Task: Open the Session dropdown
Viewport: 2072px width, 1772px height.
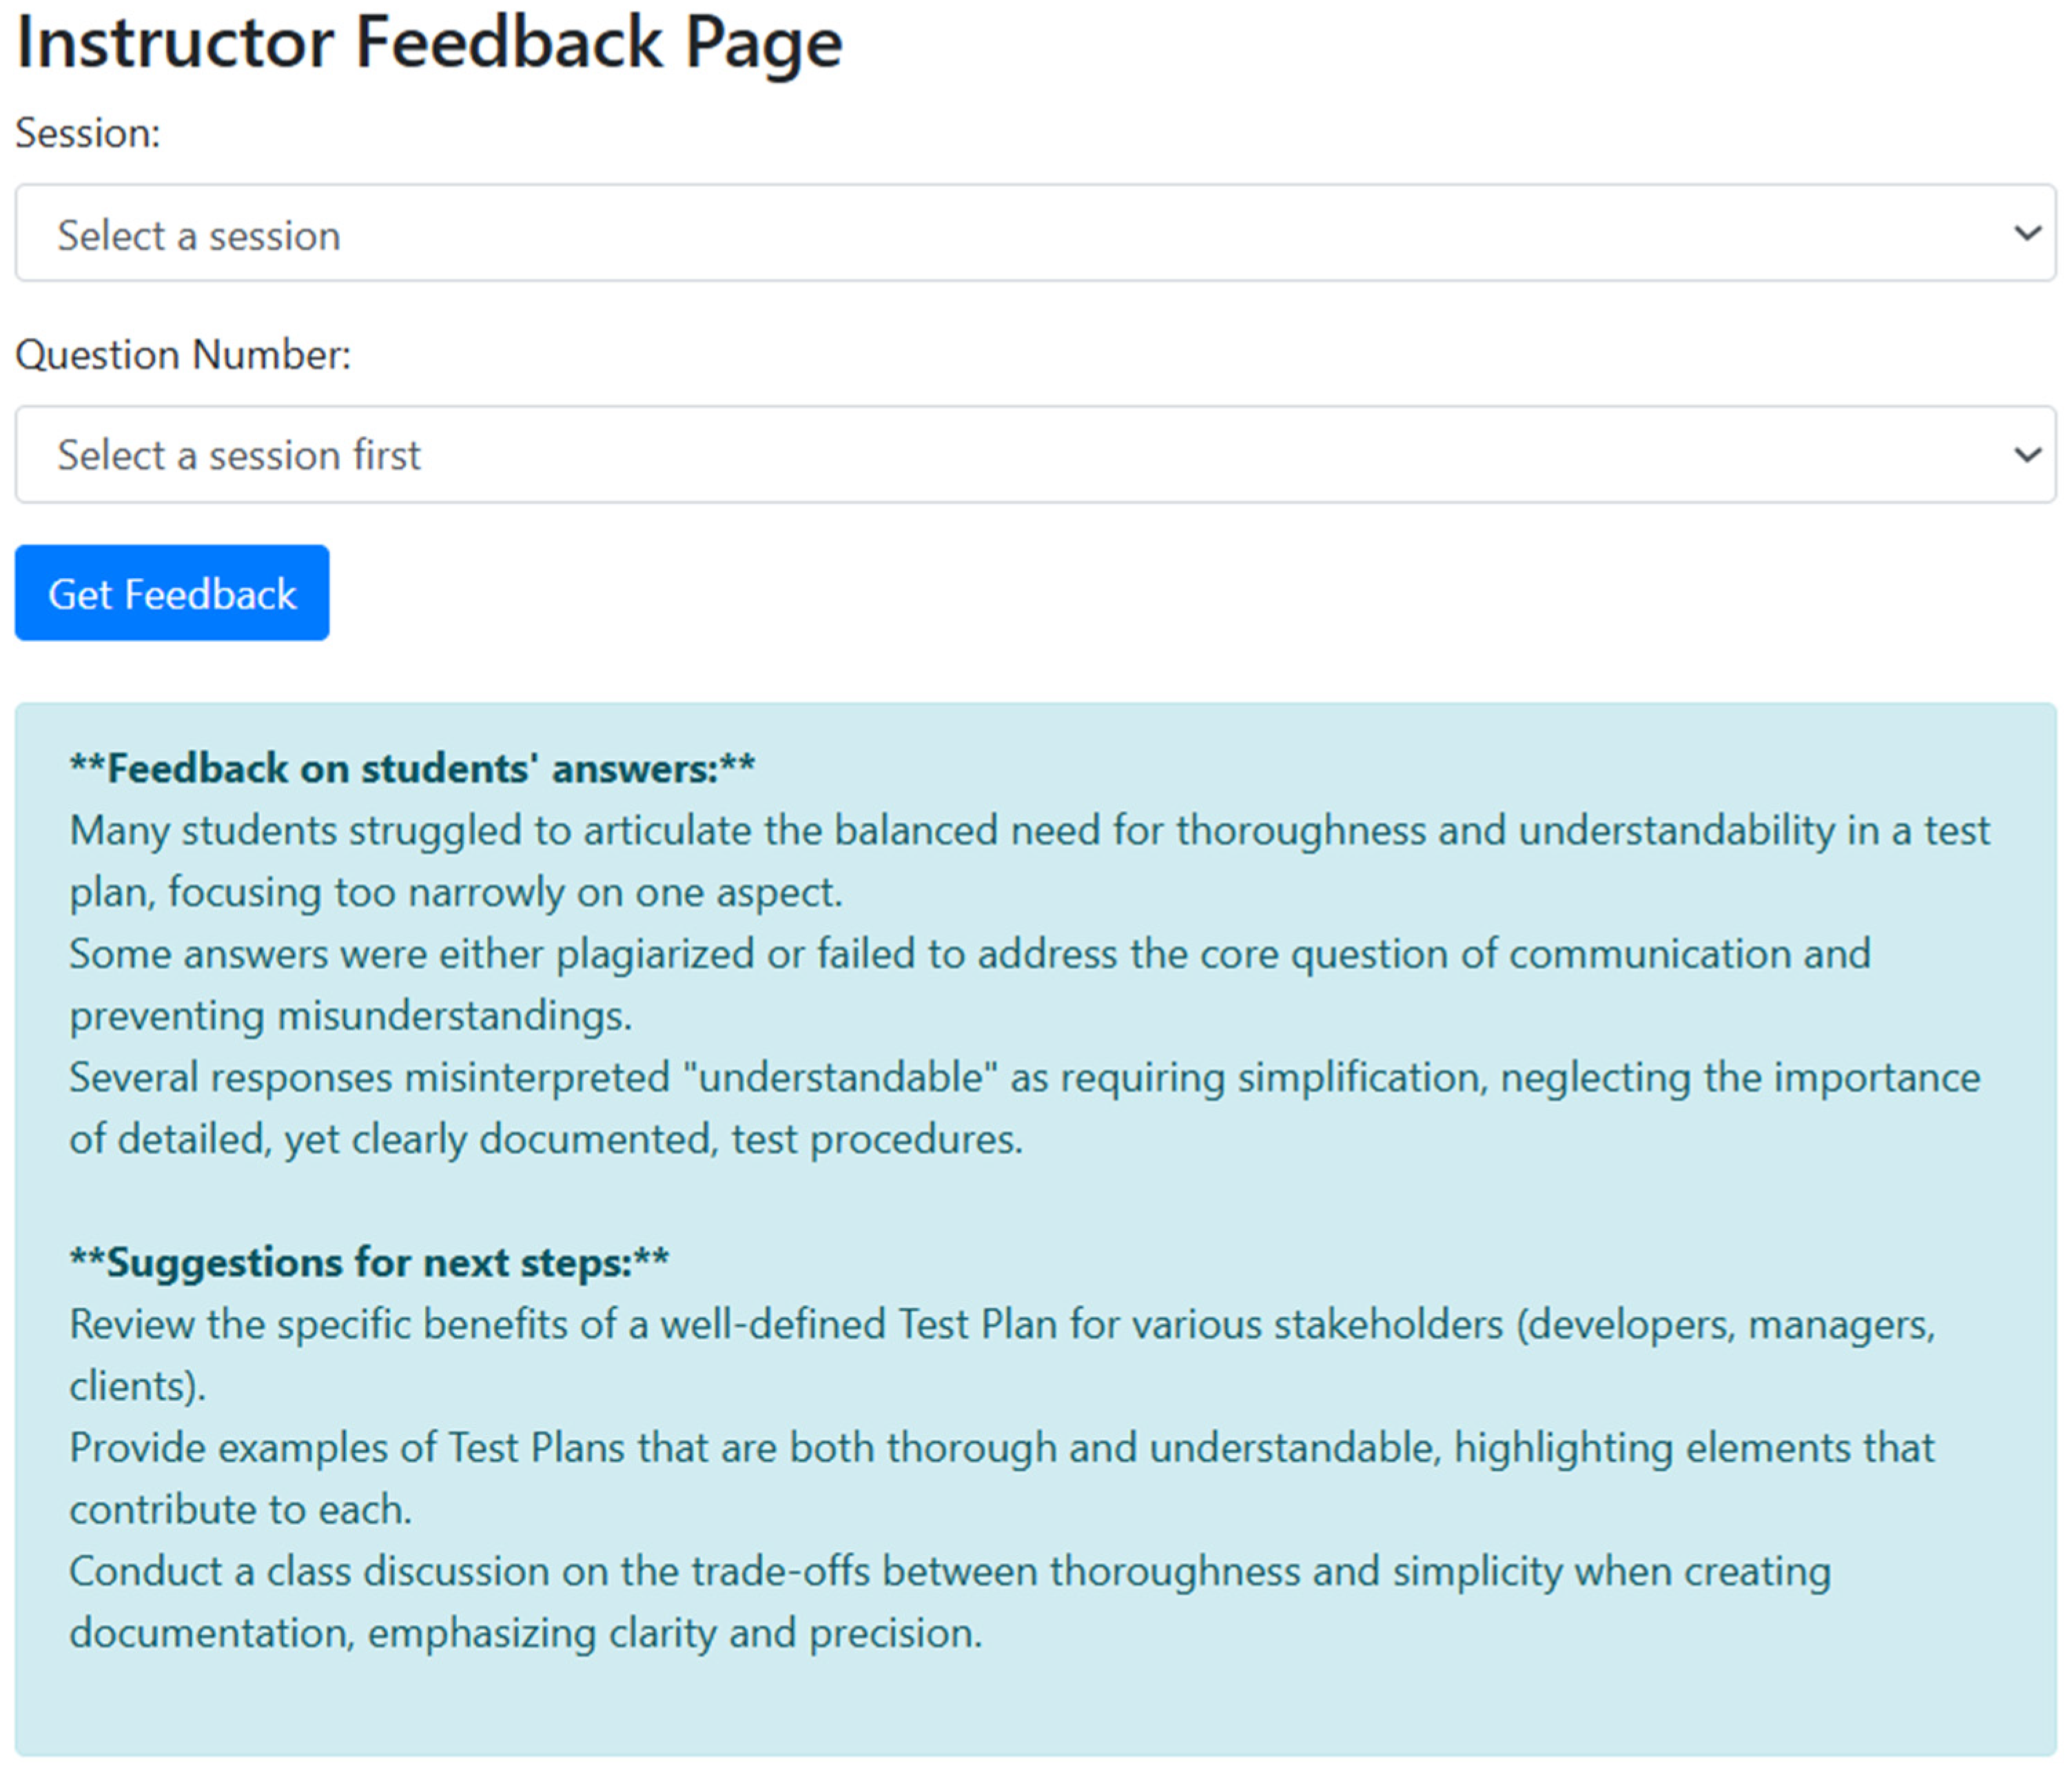Action: click(x=1034, y=233)
